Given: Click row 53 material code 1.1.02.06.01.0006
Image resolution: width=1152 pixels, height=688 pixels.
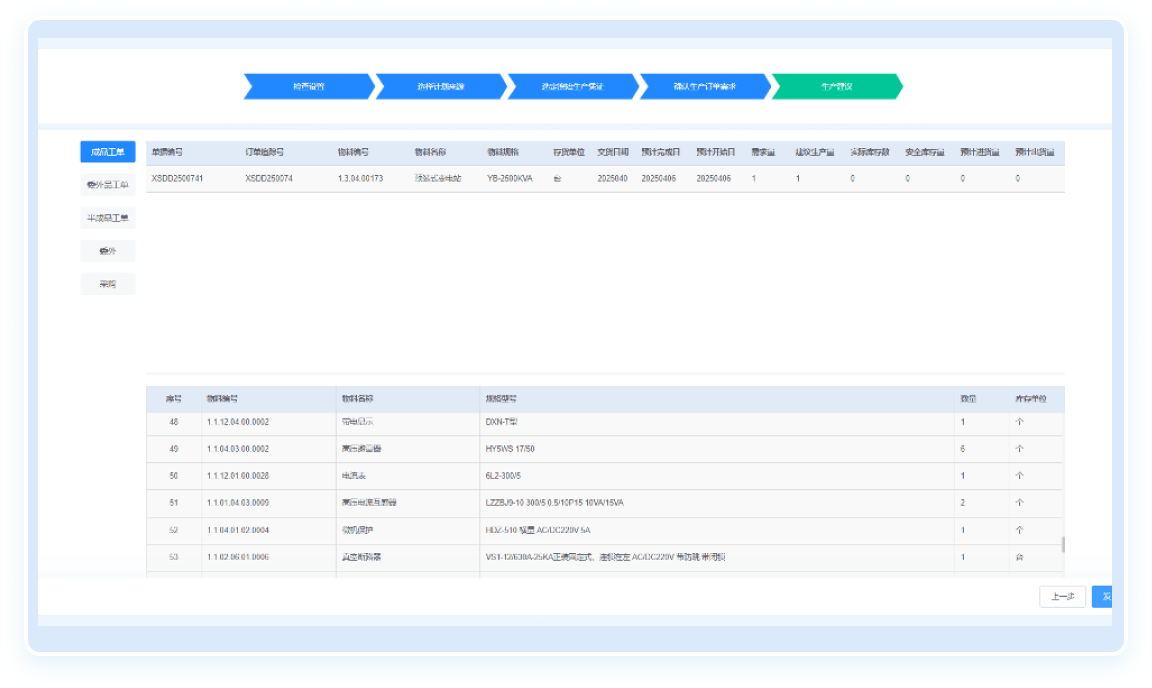Looking at the screenshot, I should pyautogui.click(x=238, y=557).
